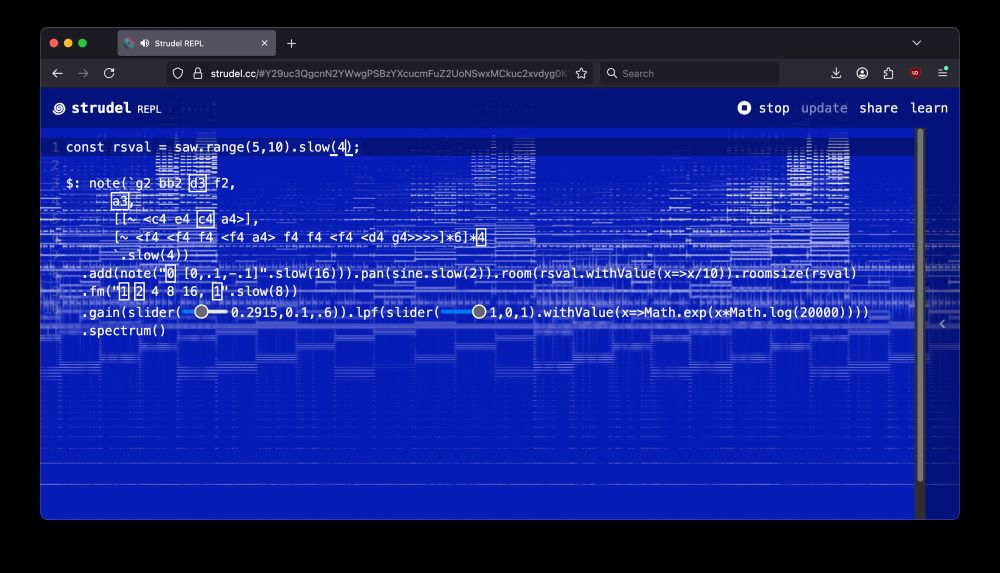Open the list all tabs chevron
Screen dimensions: 1000x573
pyautogui.click(x=916, y=43)
